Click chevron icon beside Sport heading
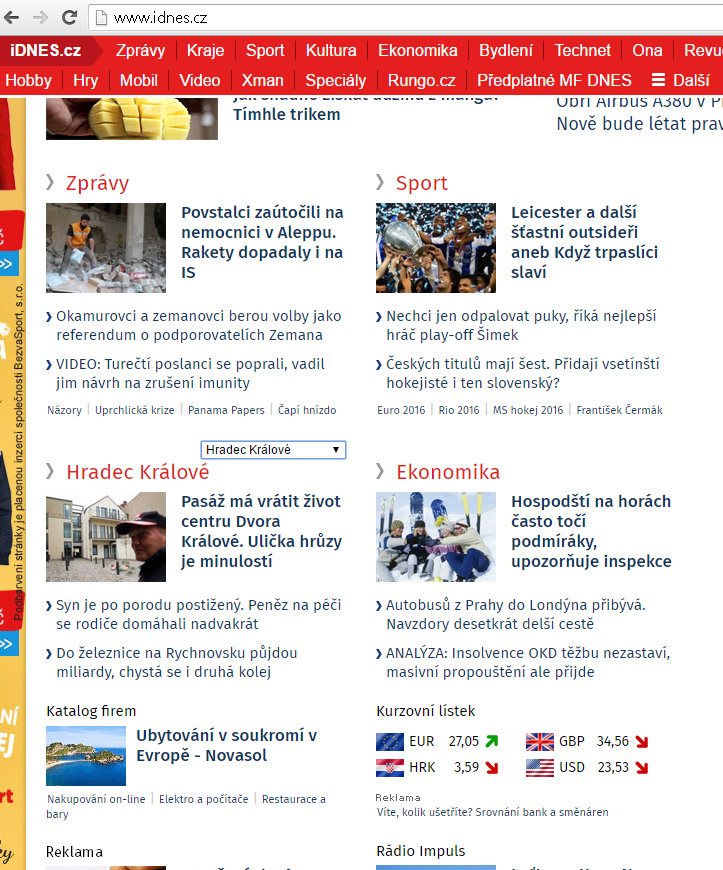Viewport: 723px width, 870px height. 380,182
